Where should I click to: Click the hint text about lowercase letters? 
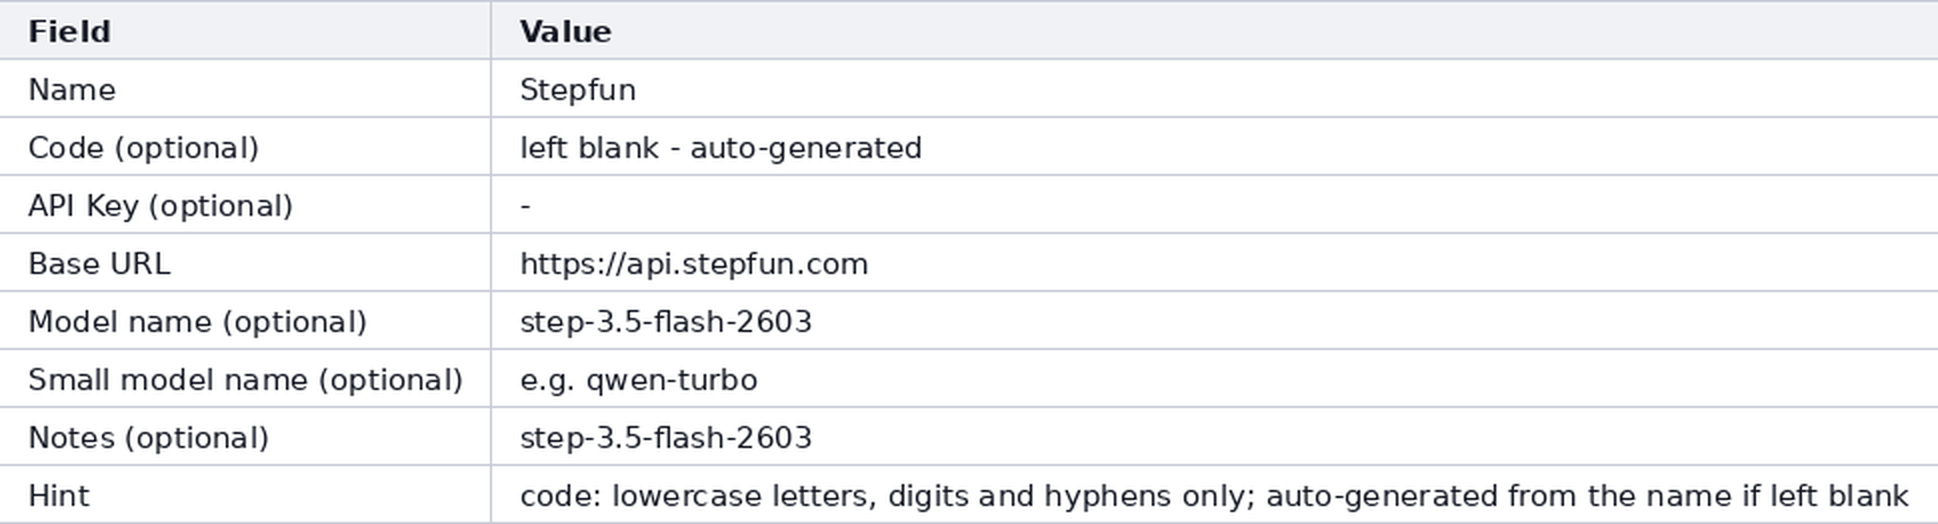pyautogui.click(x=1214, y=496)
